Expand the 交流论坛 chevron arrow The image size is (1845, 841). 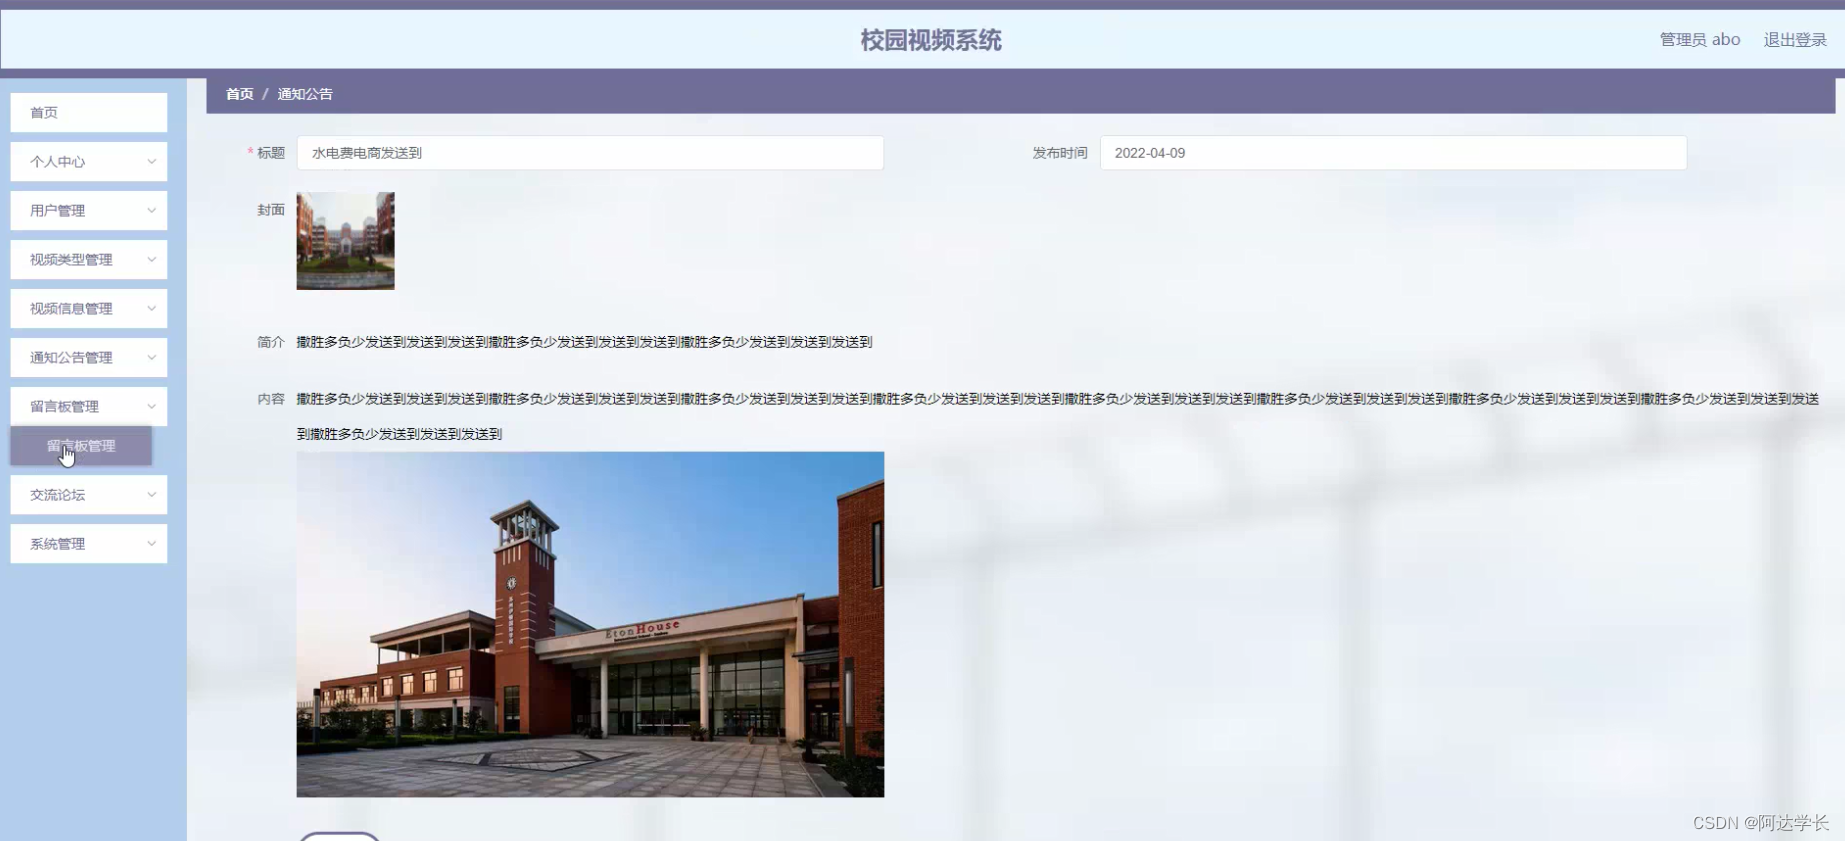click(151, 494)
